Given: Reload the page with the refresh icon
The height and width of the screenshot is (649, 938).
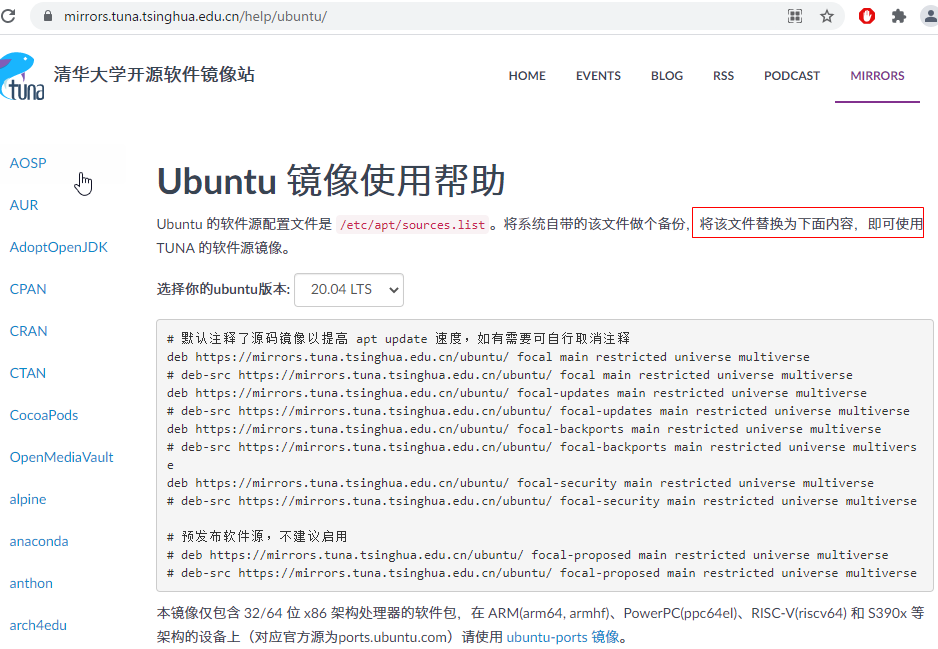Looking at the screenshot, I should click(8, 16).
